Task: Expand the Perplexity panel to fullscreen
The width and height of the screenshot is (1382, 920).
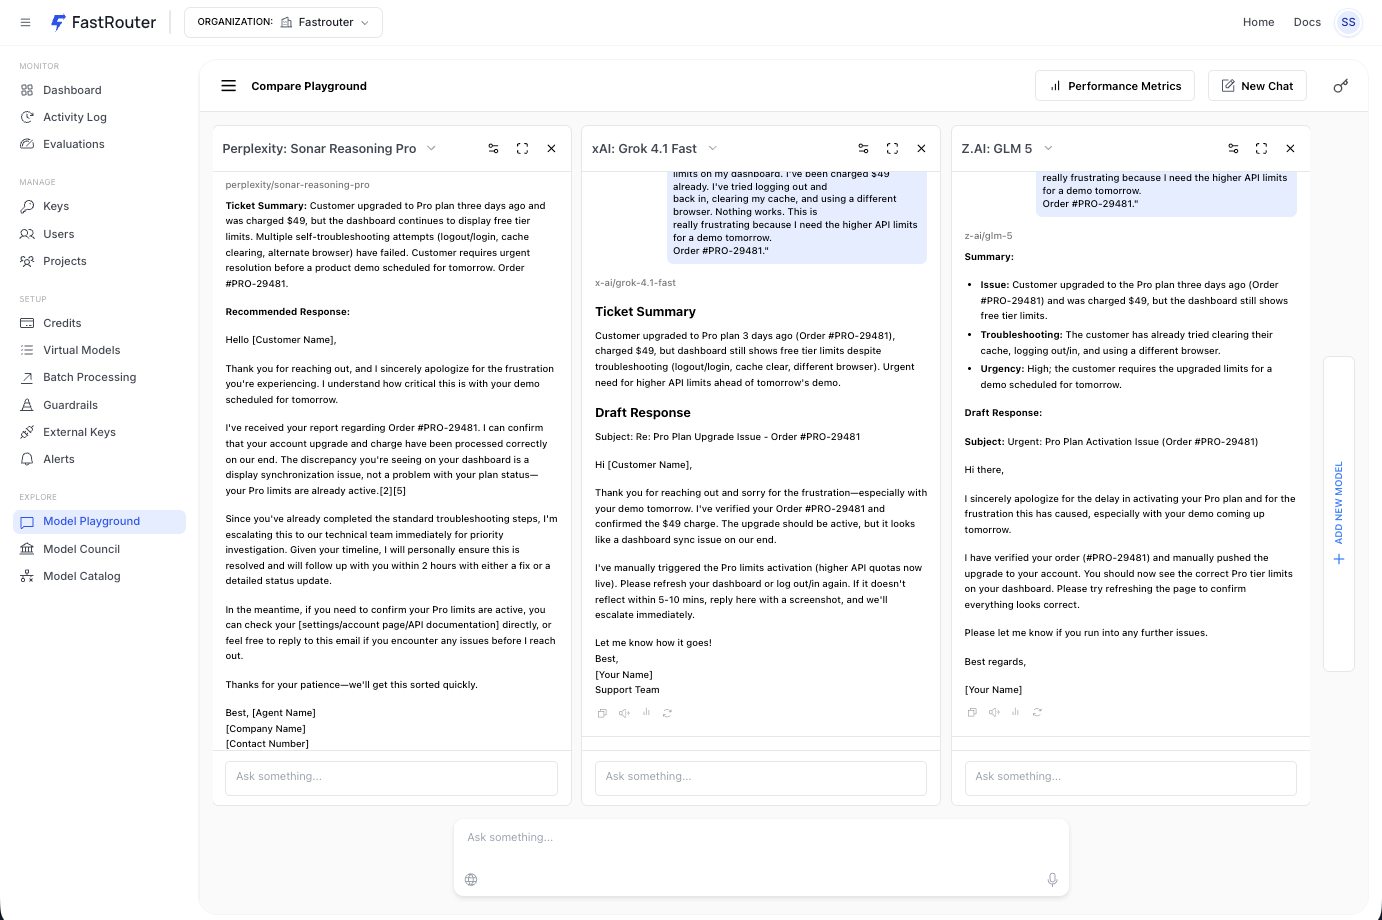Action: pos(522,148)
